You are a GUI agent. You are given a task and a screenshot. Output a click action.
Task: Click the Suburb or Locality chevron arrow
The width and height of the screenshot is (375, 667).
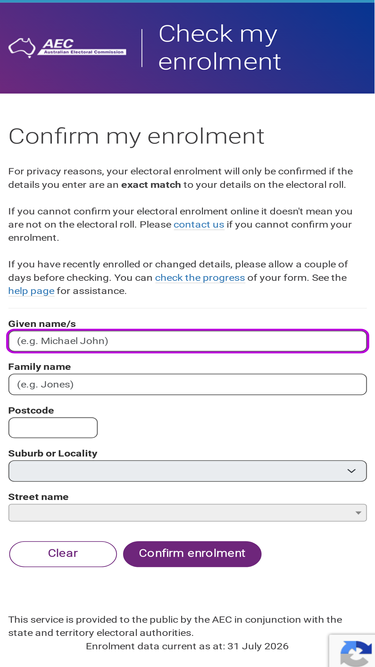point(351,471)
